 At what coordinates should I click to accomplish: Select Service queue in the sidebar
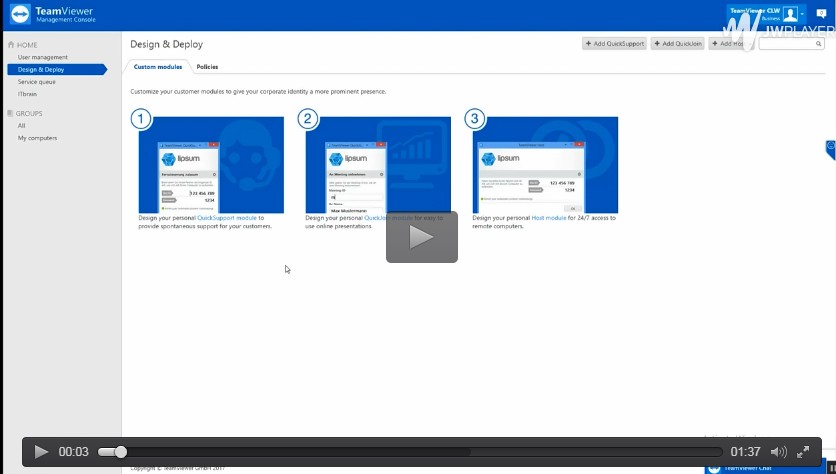click(36, 81)
